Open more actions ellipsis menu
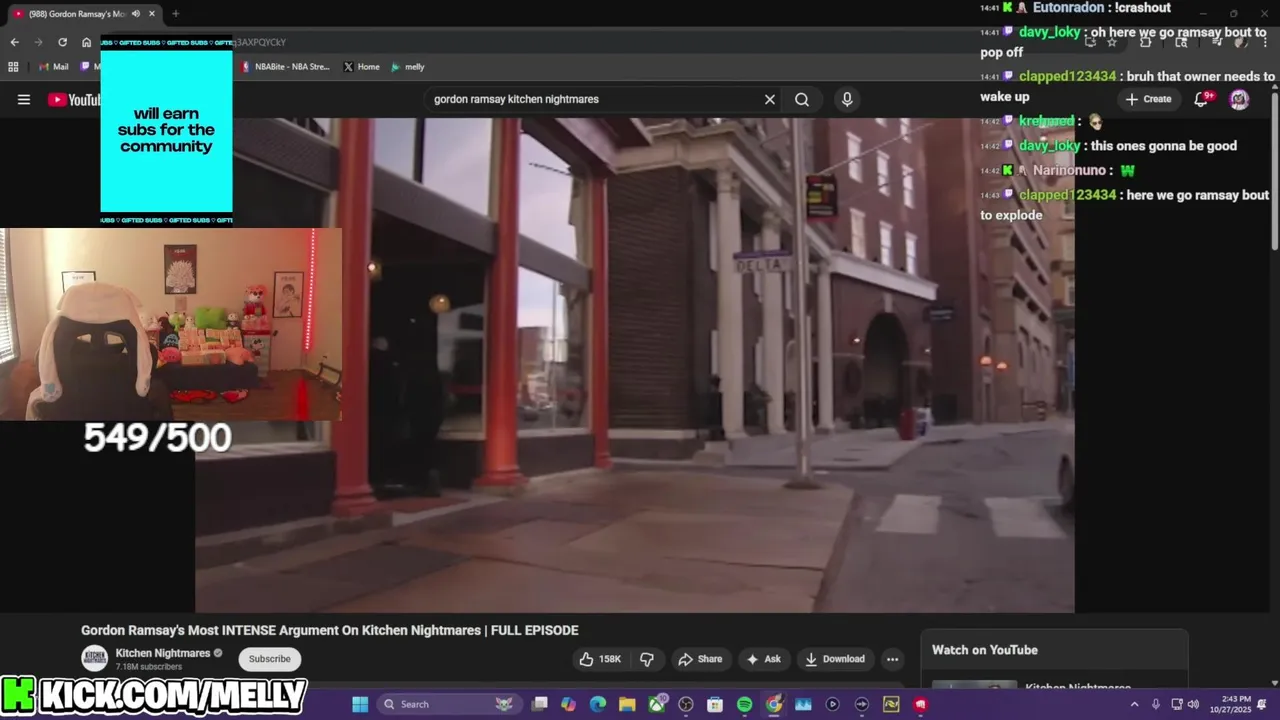The image size is (1280, 720). (x=892, y=658)
